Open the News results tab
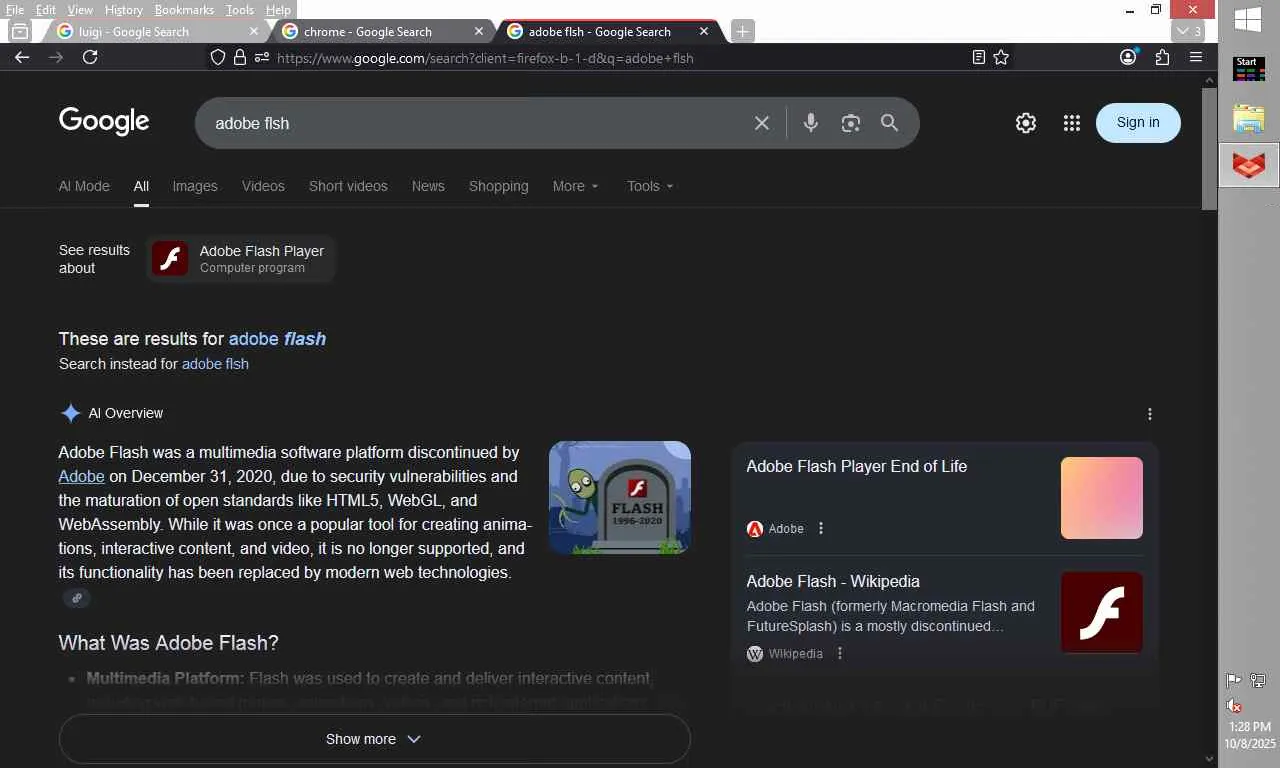 tap(428, 186)
